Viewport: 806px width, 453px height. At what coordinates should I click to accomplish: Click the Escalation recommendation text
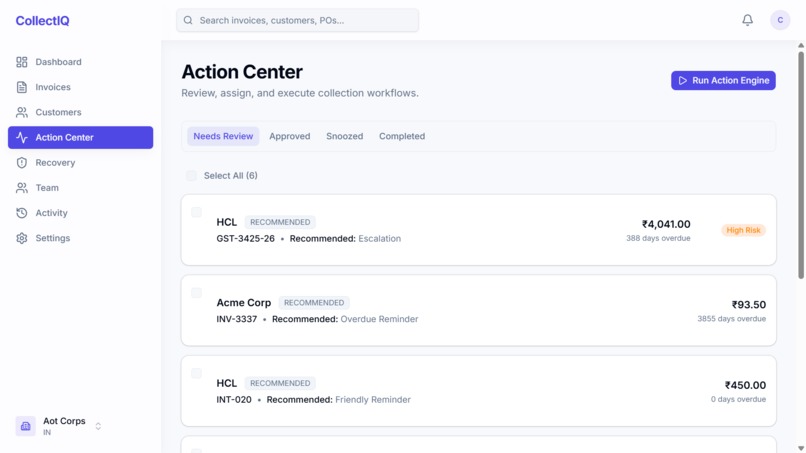coord(379,239)
